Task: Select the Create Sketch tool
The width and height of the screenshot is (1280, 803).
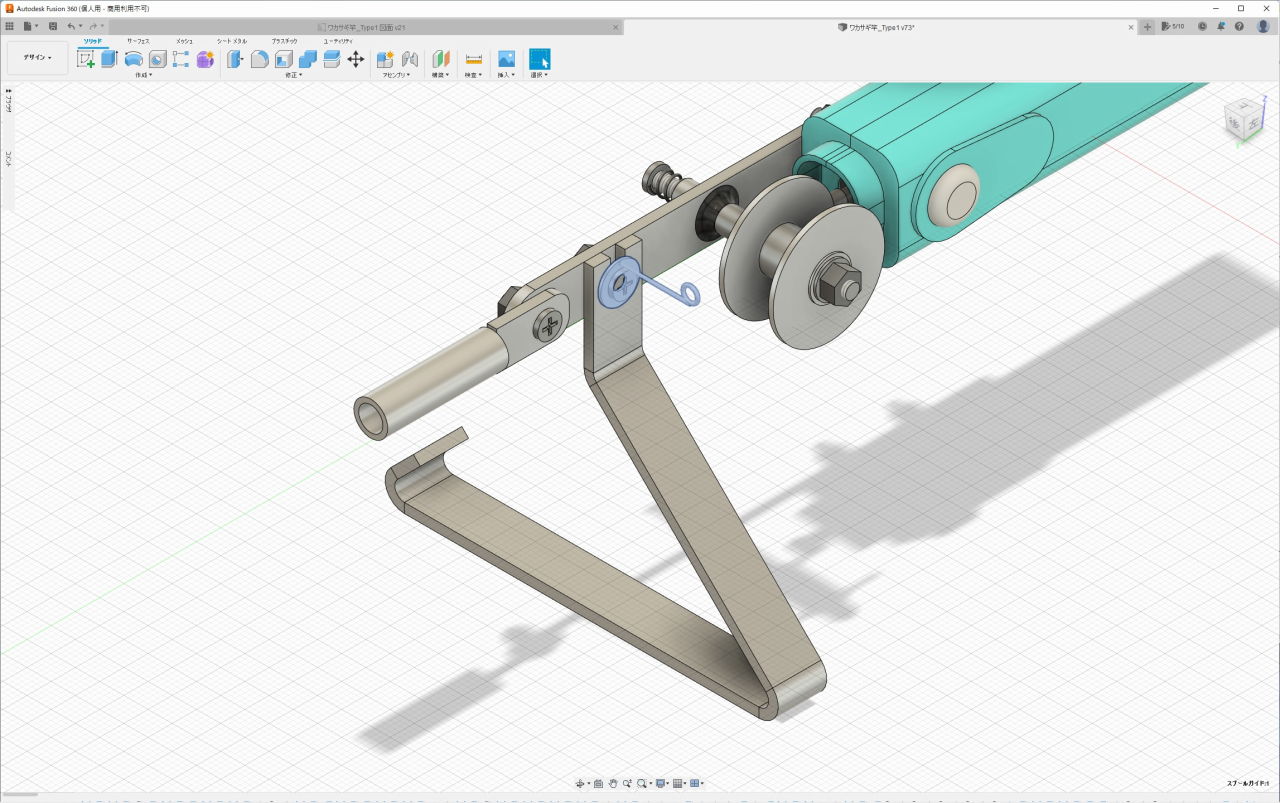Action: coord(86,59)
